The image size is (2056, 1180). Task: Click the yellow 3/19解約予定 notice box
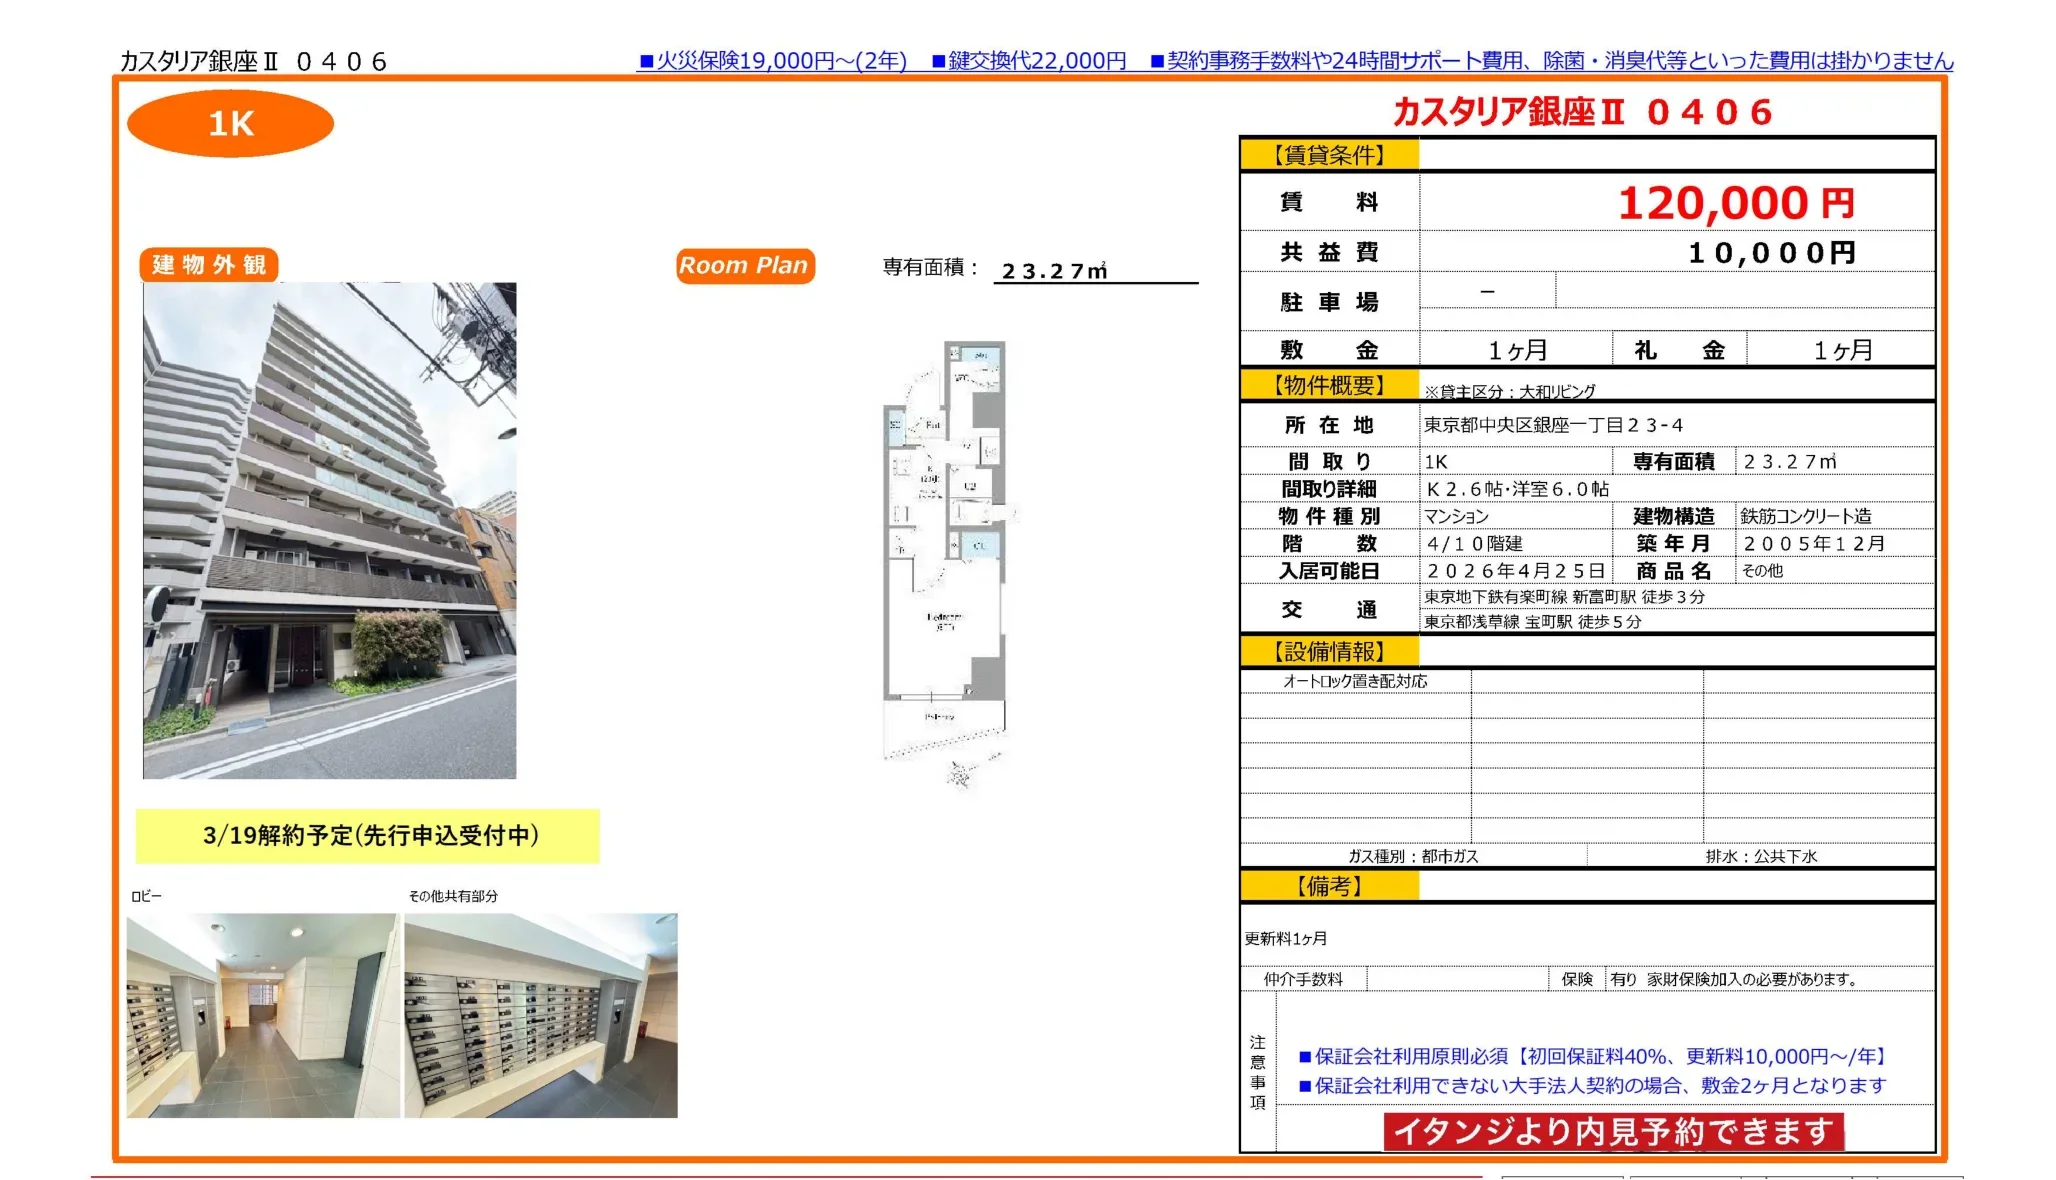point(368,835)
